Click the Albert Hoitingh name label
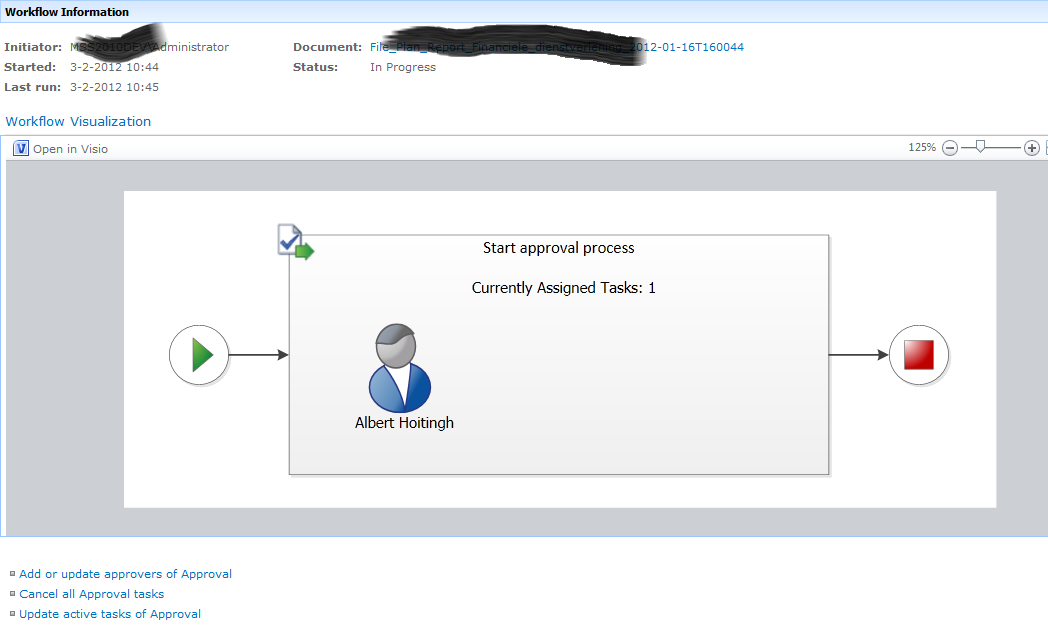1048x629 pixels. (x=404, y=423)
